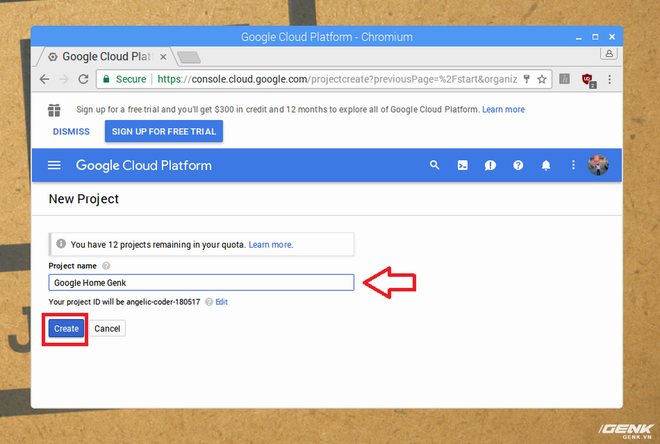Image resolution: width=660 pixels, height=444 pixels.
Task: Focus the Project name input field
Action: [x=201, y=282]
